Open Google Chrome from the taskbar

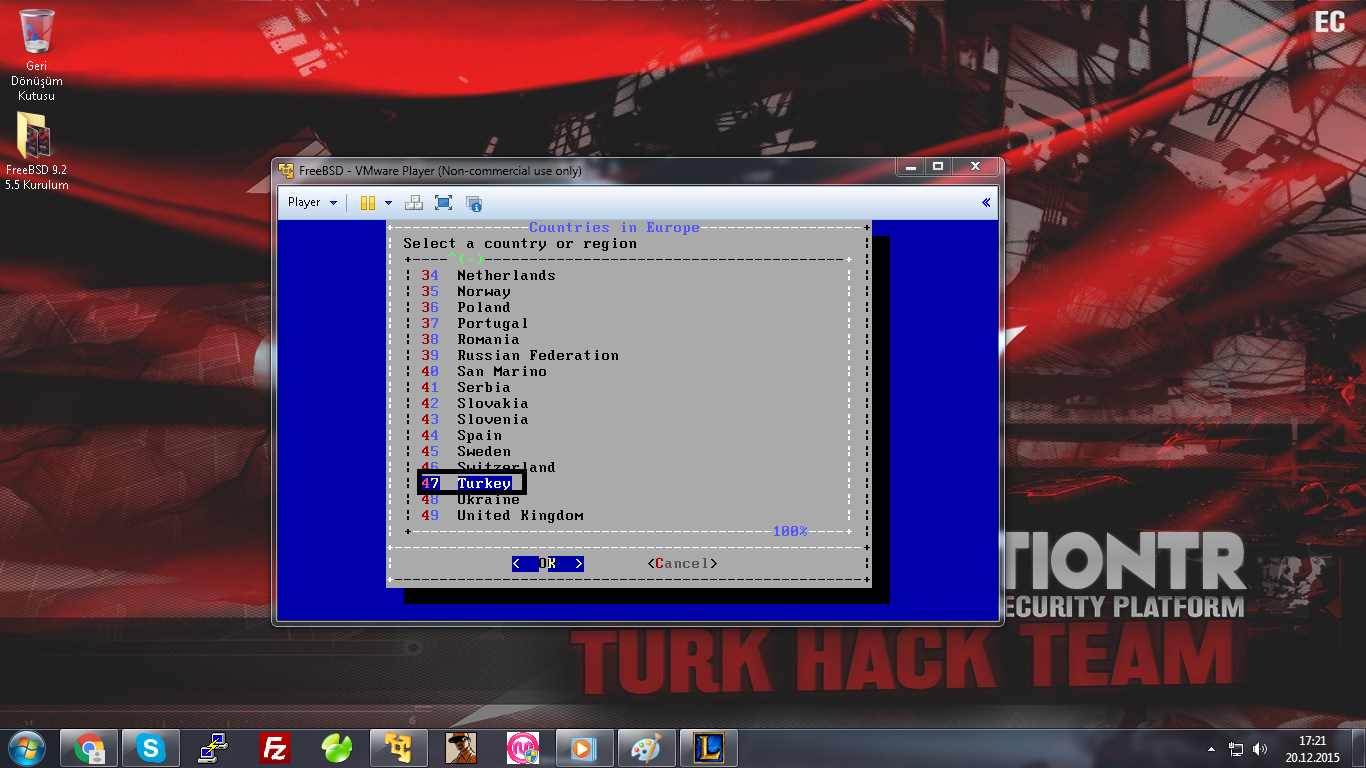coord(90,747)
